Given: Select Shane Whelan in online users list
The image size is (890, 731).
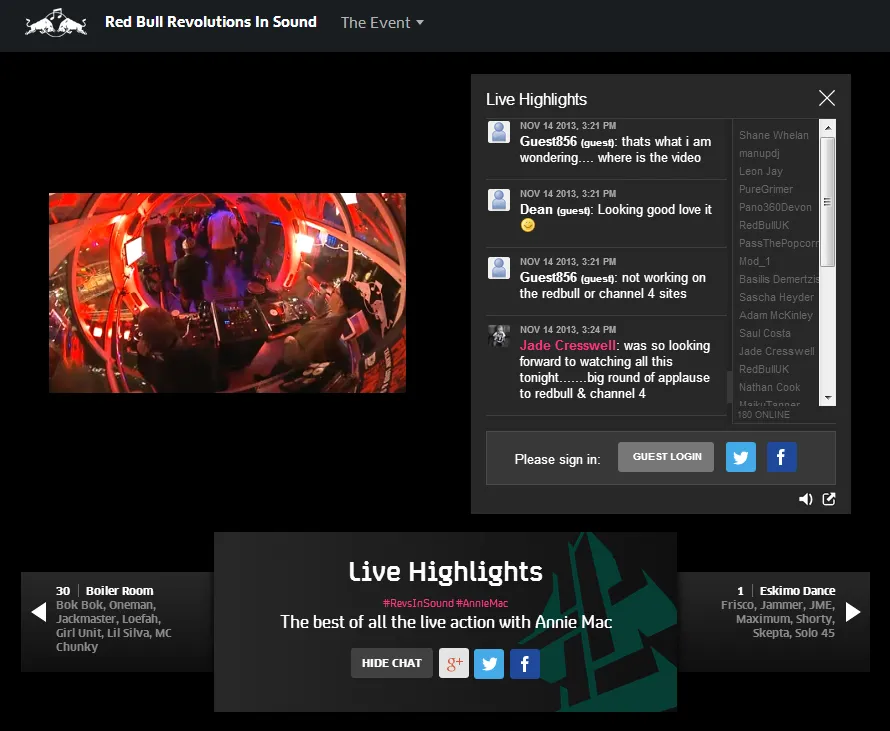Looking at the screenshot, I should [x=774, y=135].
